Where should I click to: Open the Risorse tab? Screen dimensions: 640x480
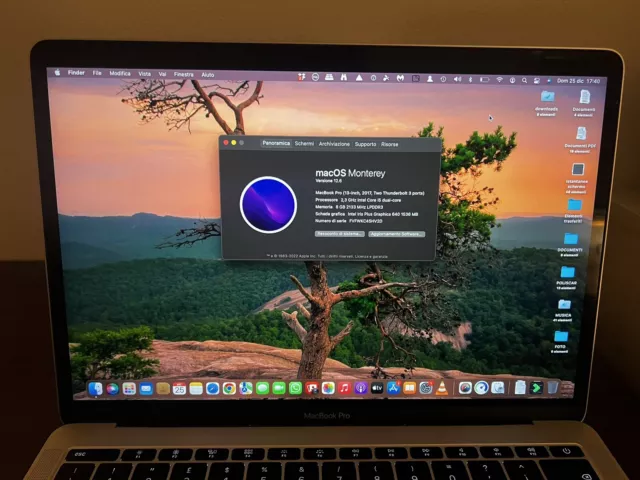389,144
